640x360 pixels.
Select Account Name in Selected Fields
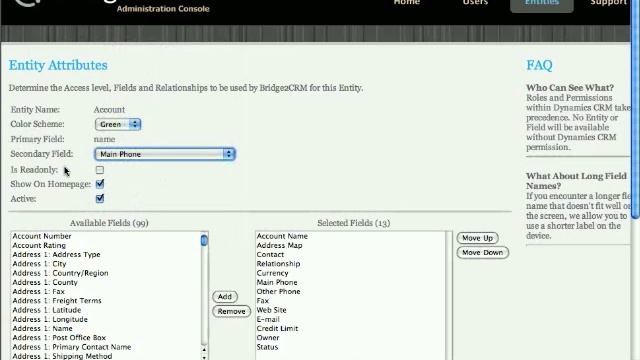(x=351, y=236)
